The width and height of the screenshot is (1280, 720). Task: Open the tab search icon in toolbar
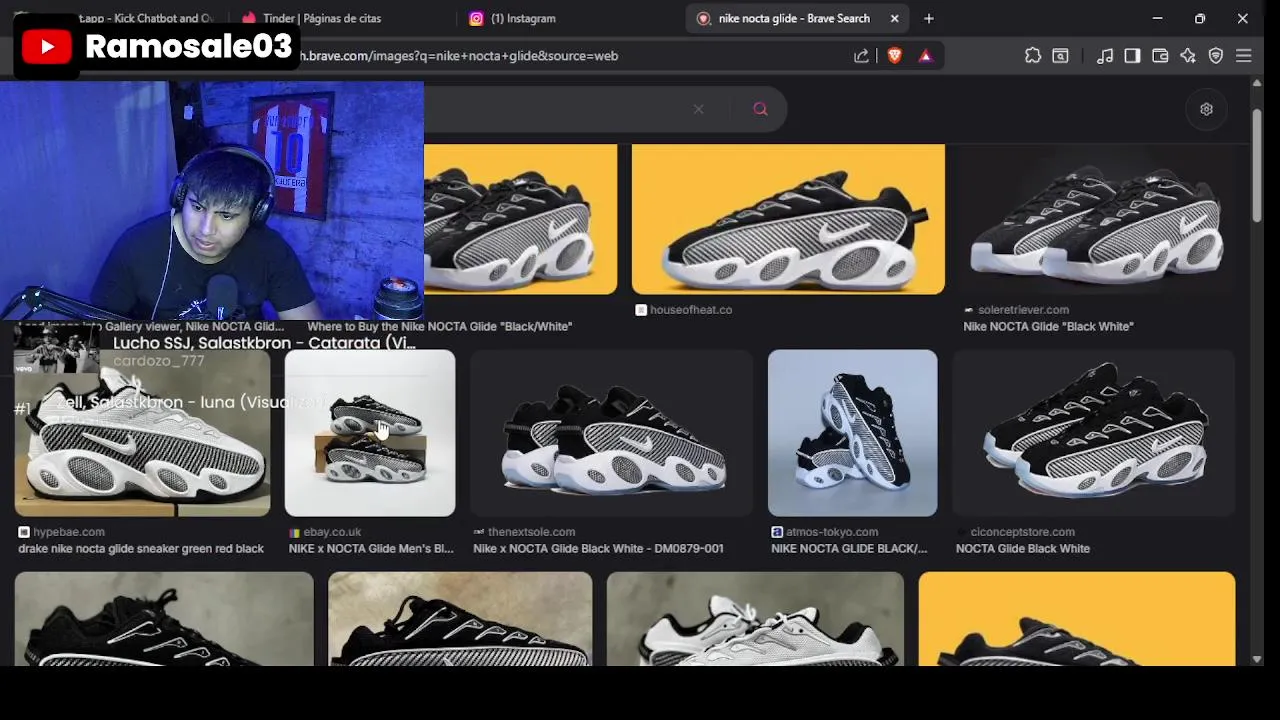click(1060, 56)
